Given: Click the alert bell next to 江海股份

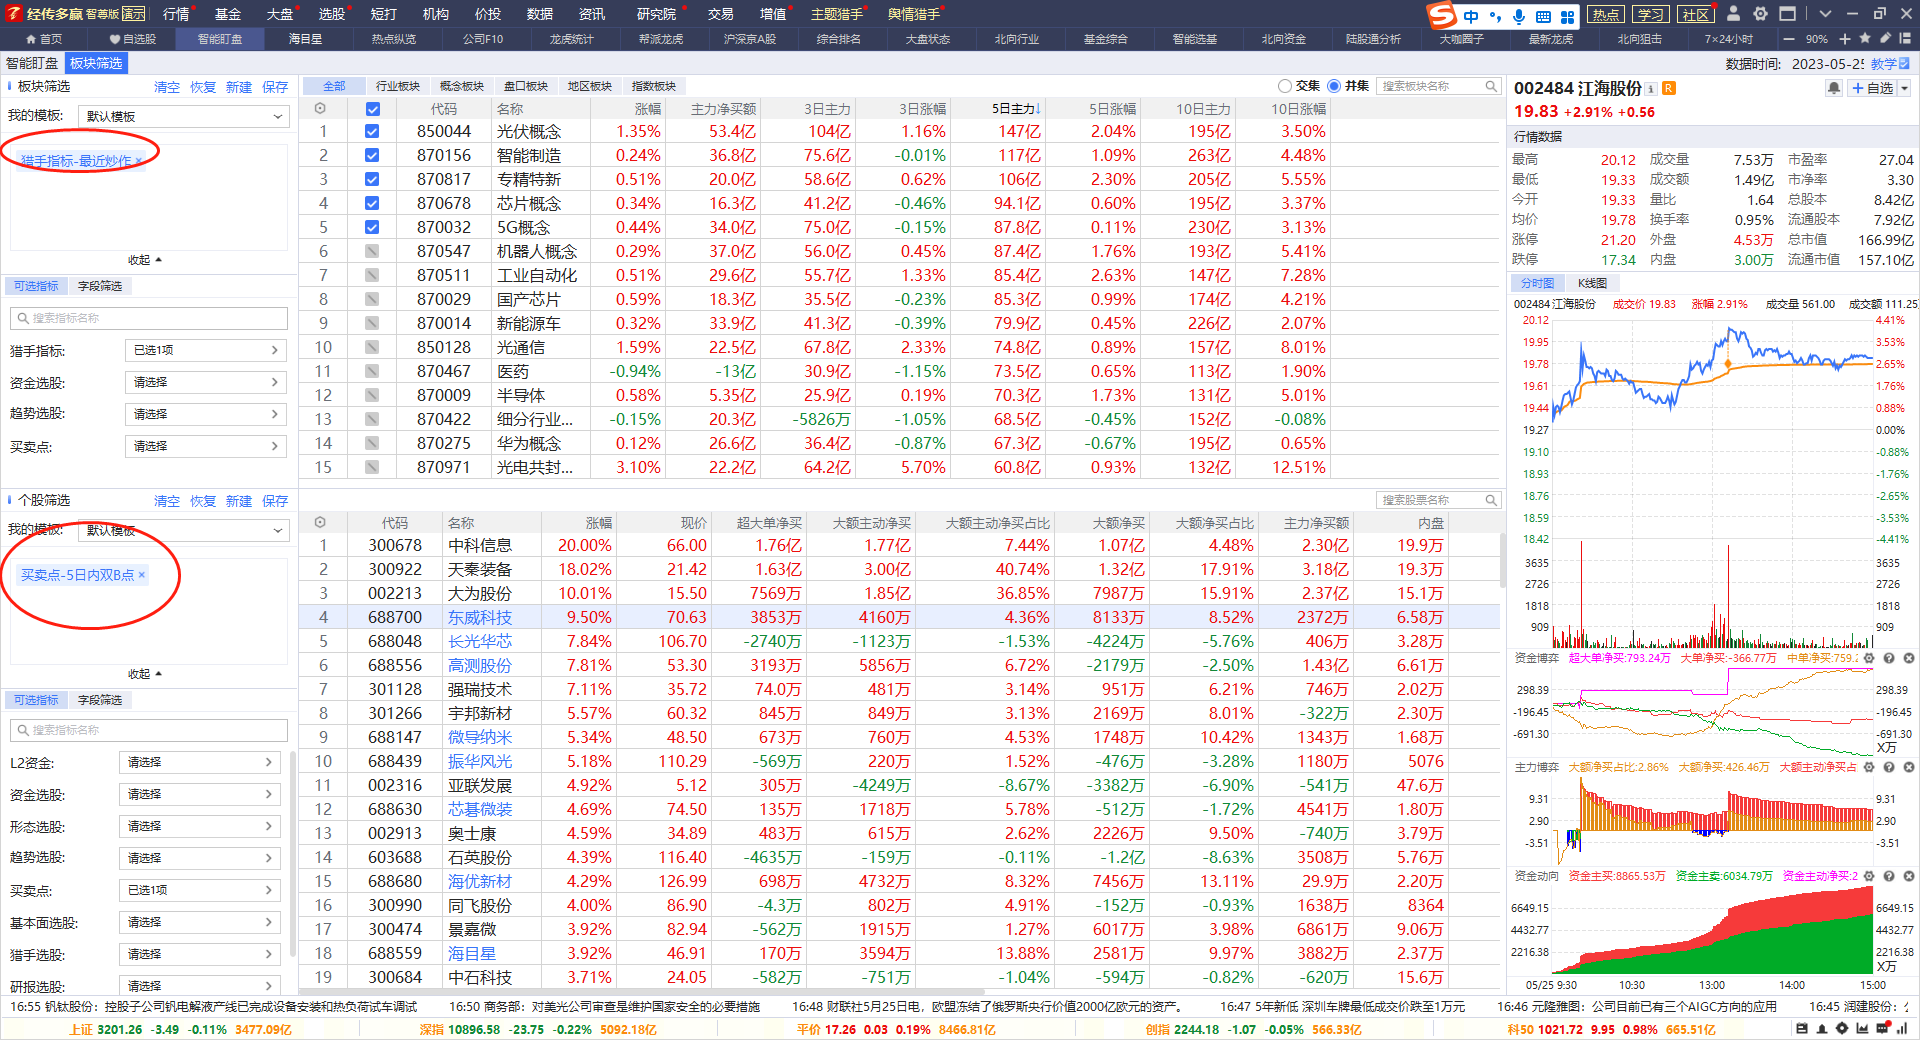Looking at the screenshot, I should 1834,88.
